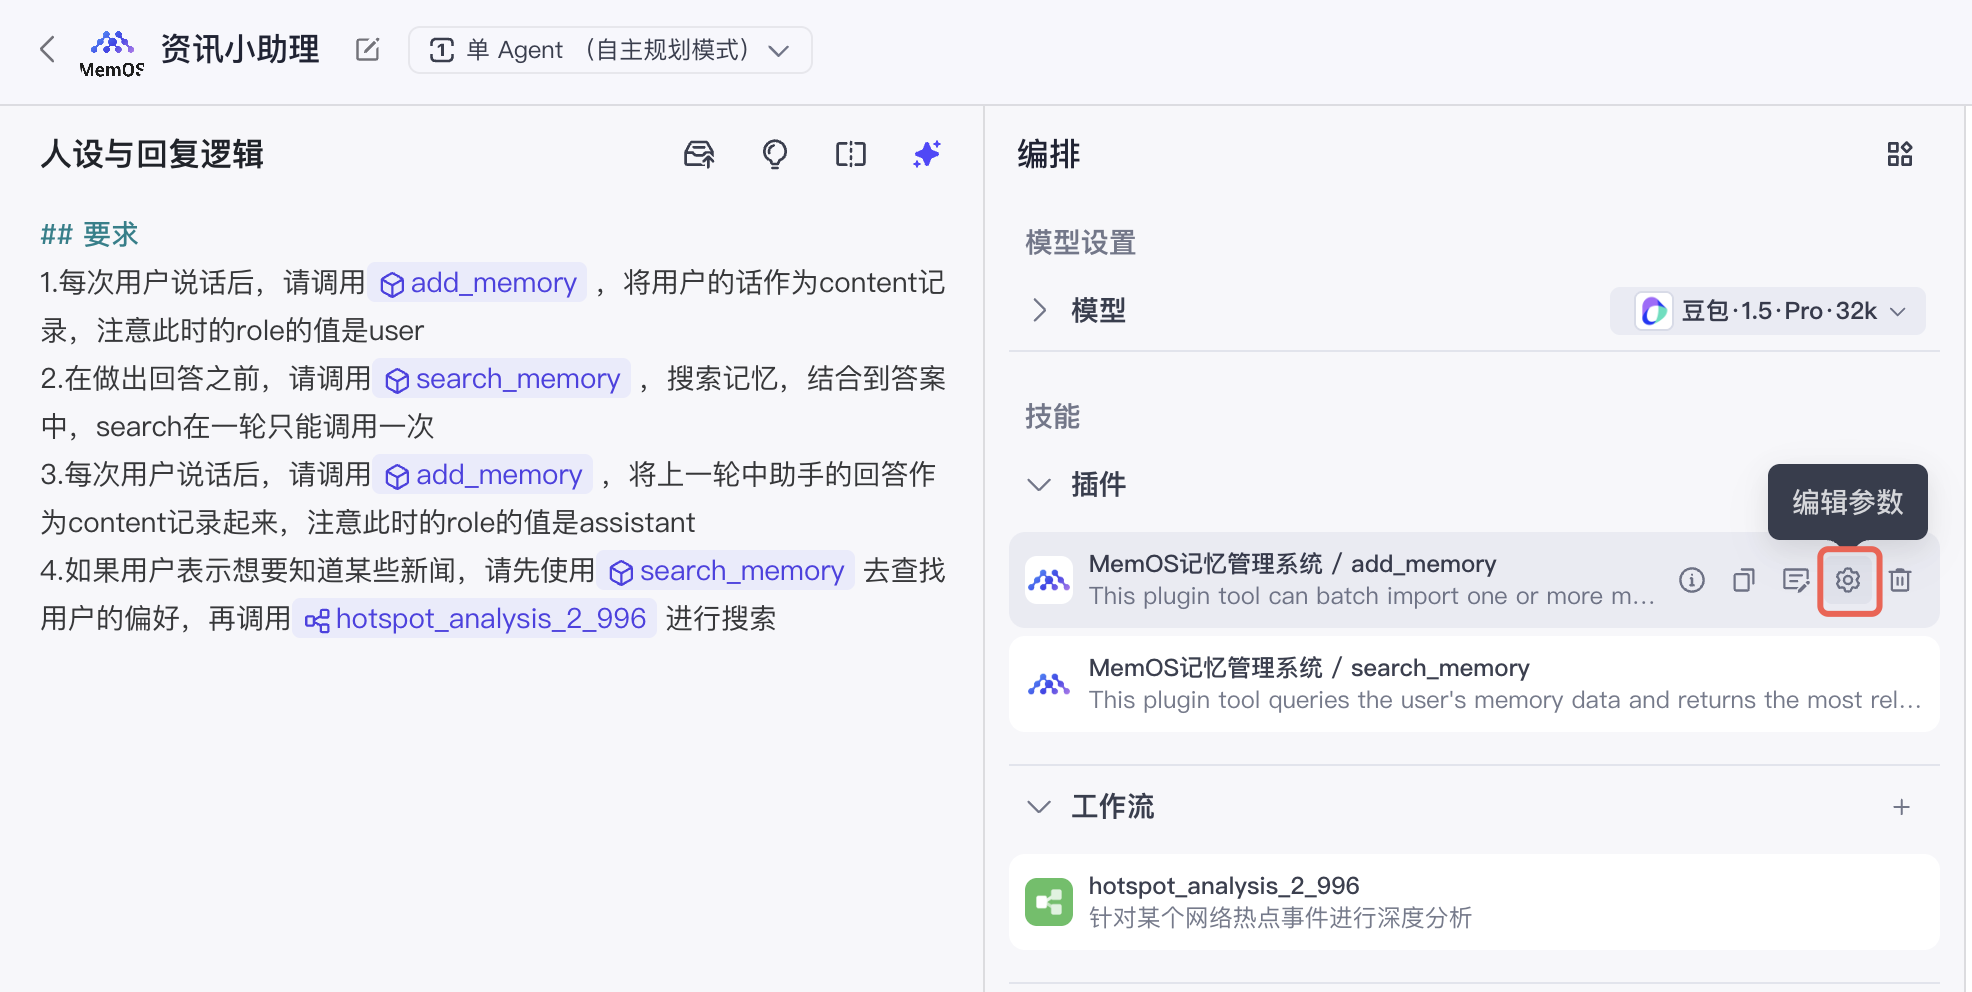This screenshot has width=1972, height=992.
Task: Collapse the 工作流 workflow section
Action: click(x=1038, y=806)
